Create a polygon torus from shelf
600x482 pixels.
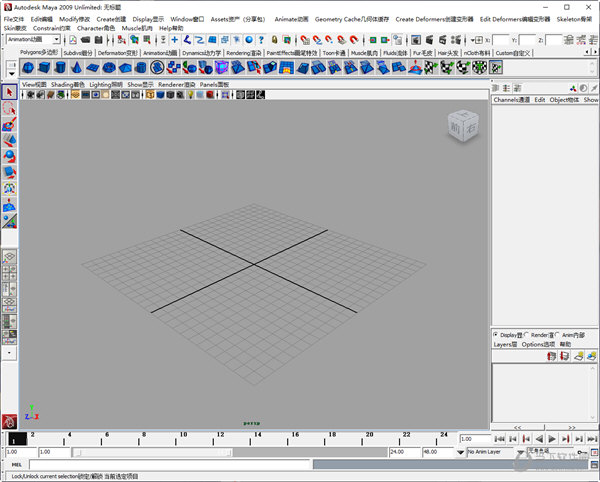pos(109,68)
